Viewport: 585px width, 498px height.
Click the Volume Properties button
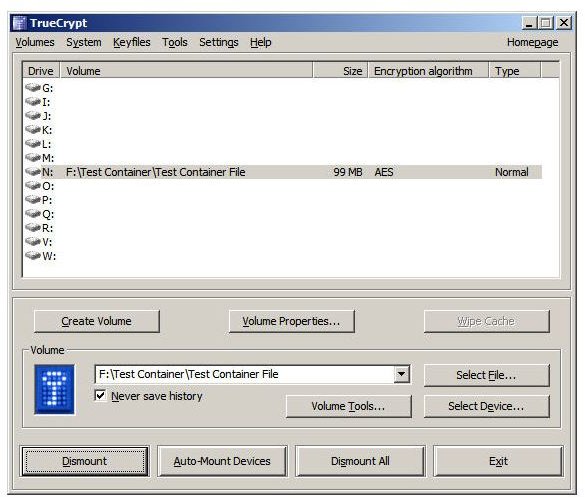tap(291, 321)
